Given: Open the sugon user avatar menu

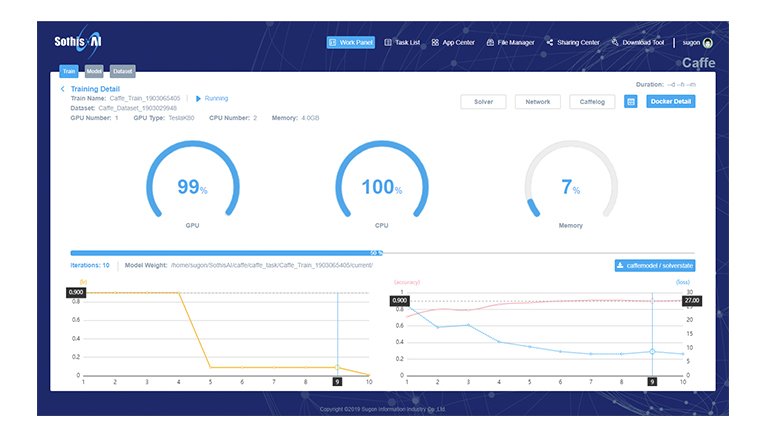Looking at the screenshot, I should click(708, 43).
